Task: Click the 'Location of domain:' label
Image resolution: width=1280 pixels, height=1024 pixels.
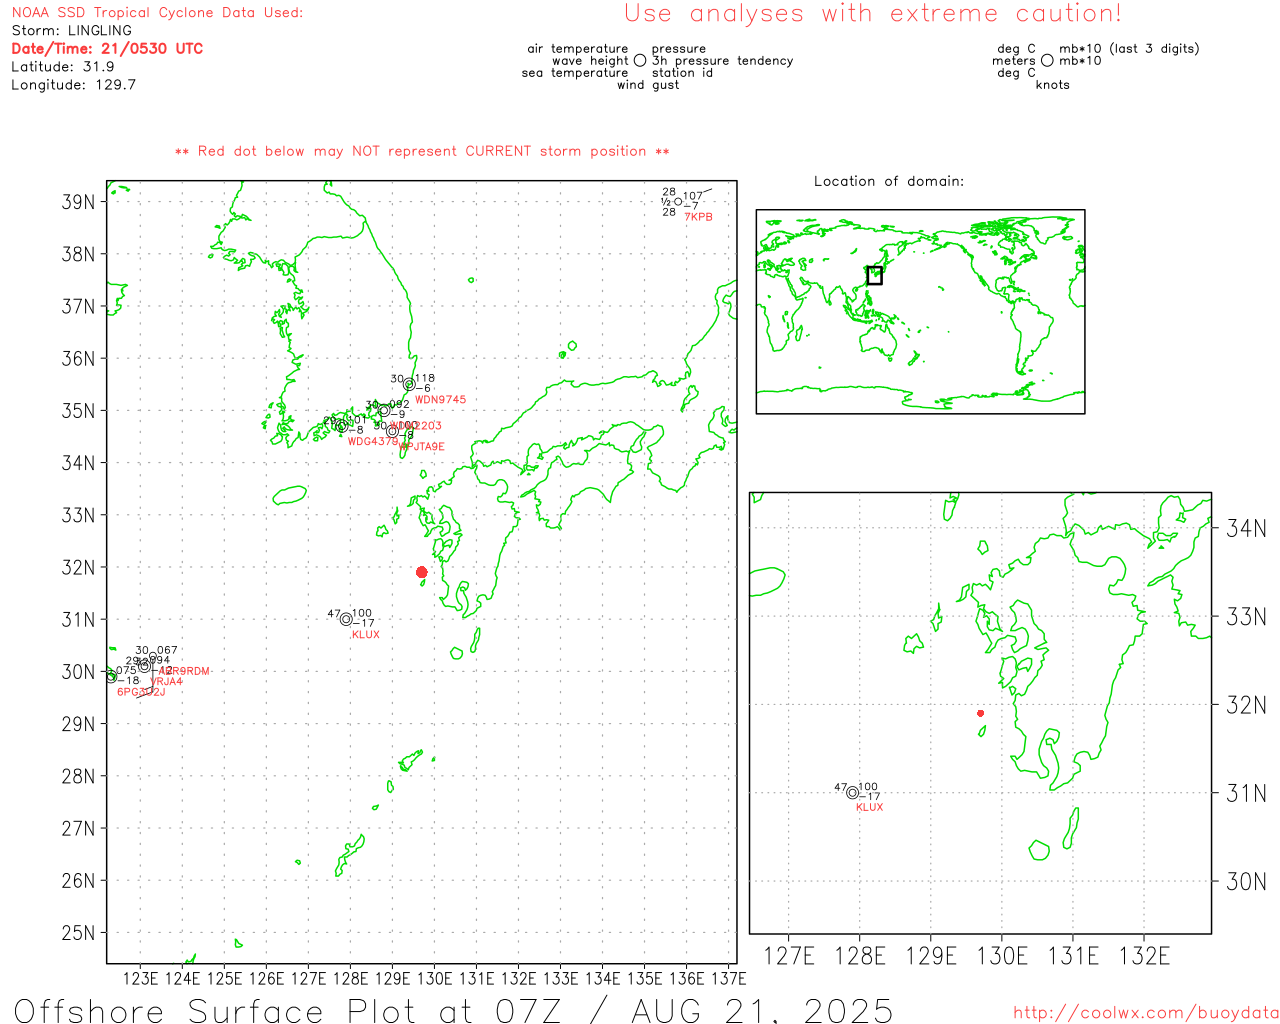Action: tap(889, 181)
